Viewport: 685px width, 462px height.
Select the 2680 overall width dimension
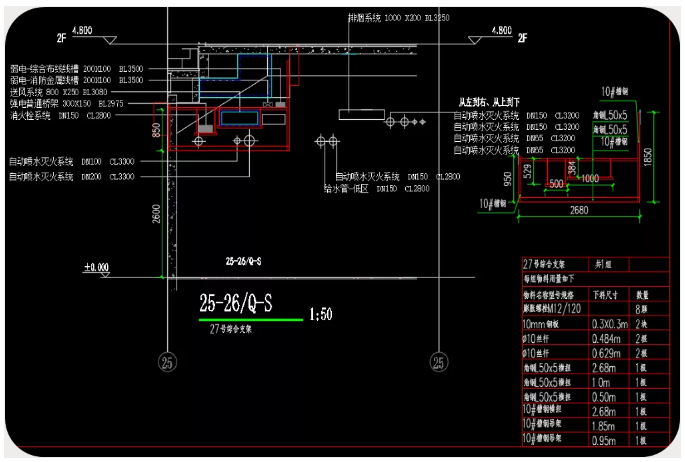[x=579, y=210]
